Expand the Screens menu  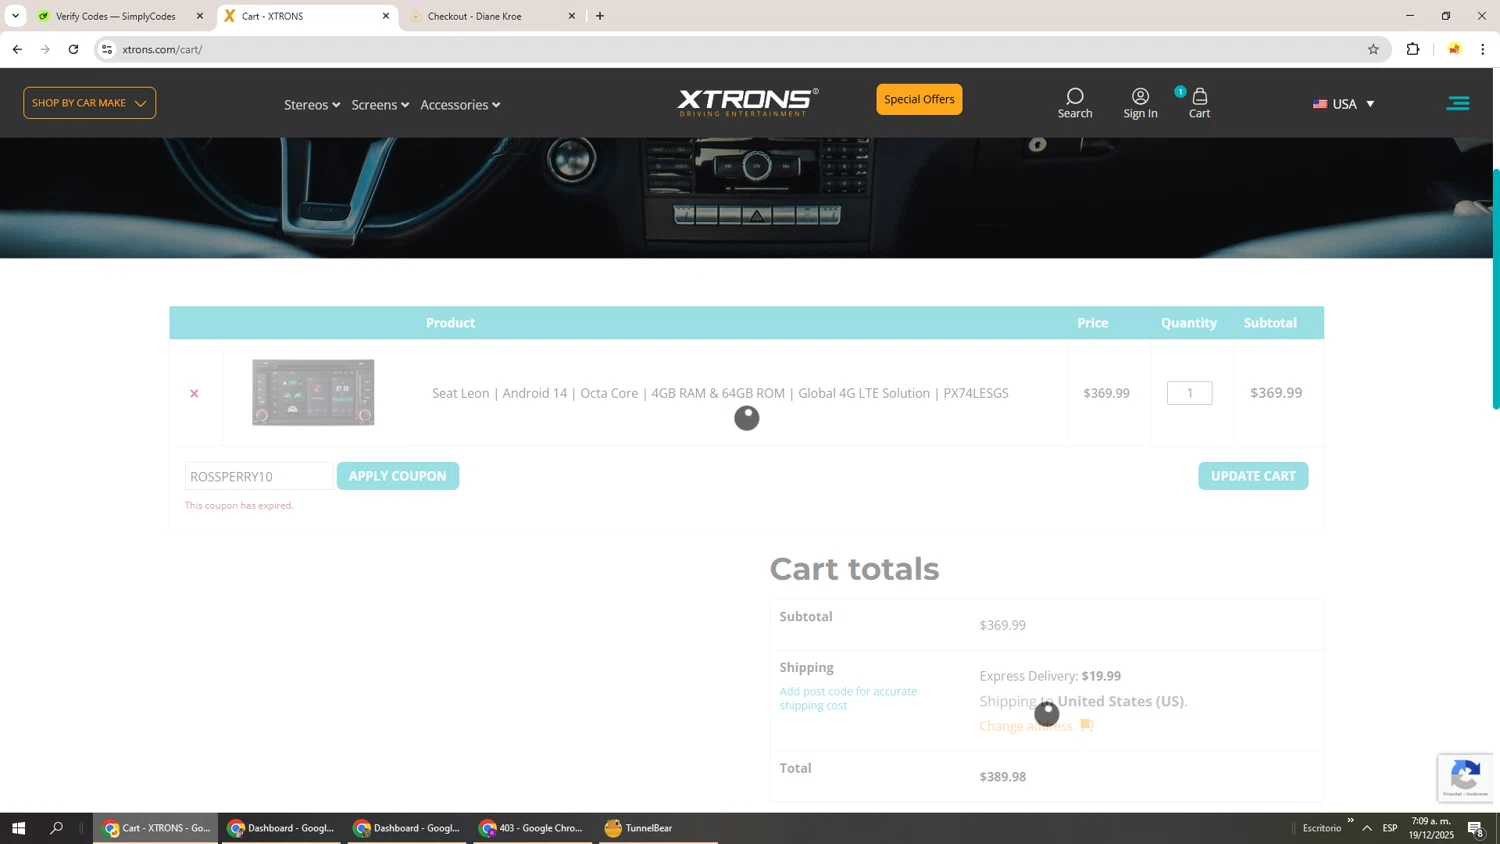click(380, 105)
